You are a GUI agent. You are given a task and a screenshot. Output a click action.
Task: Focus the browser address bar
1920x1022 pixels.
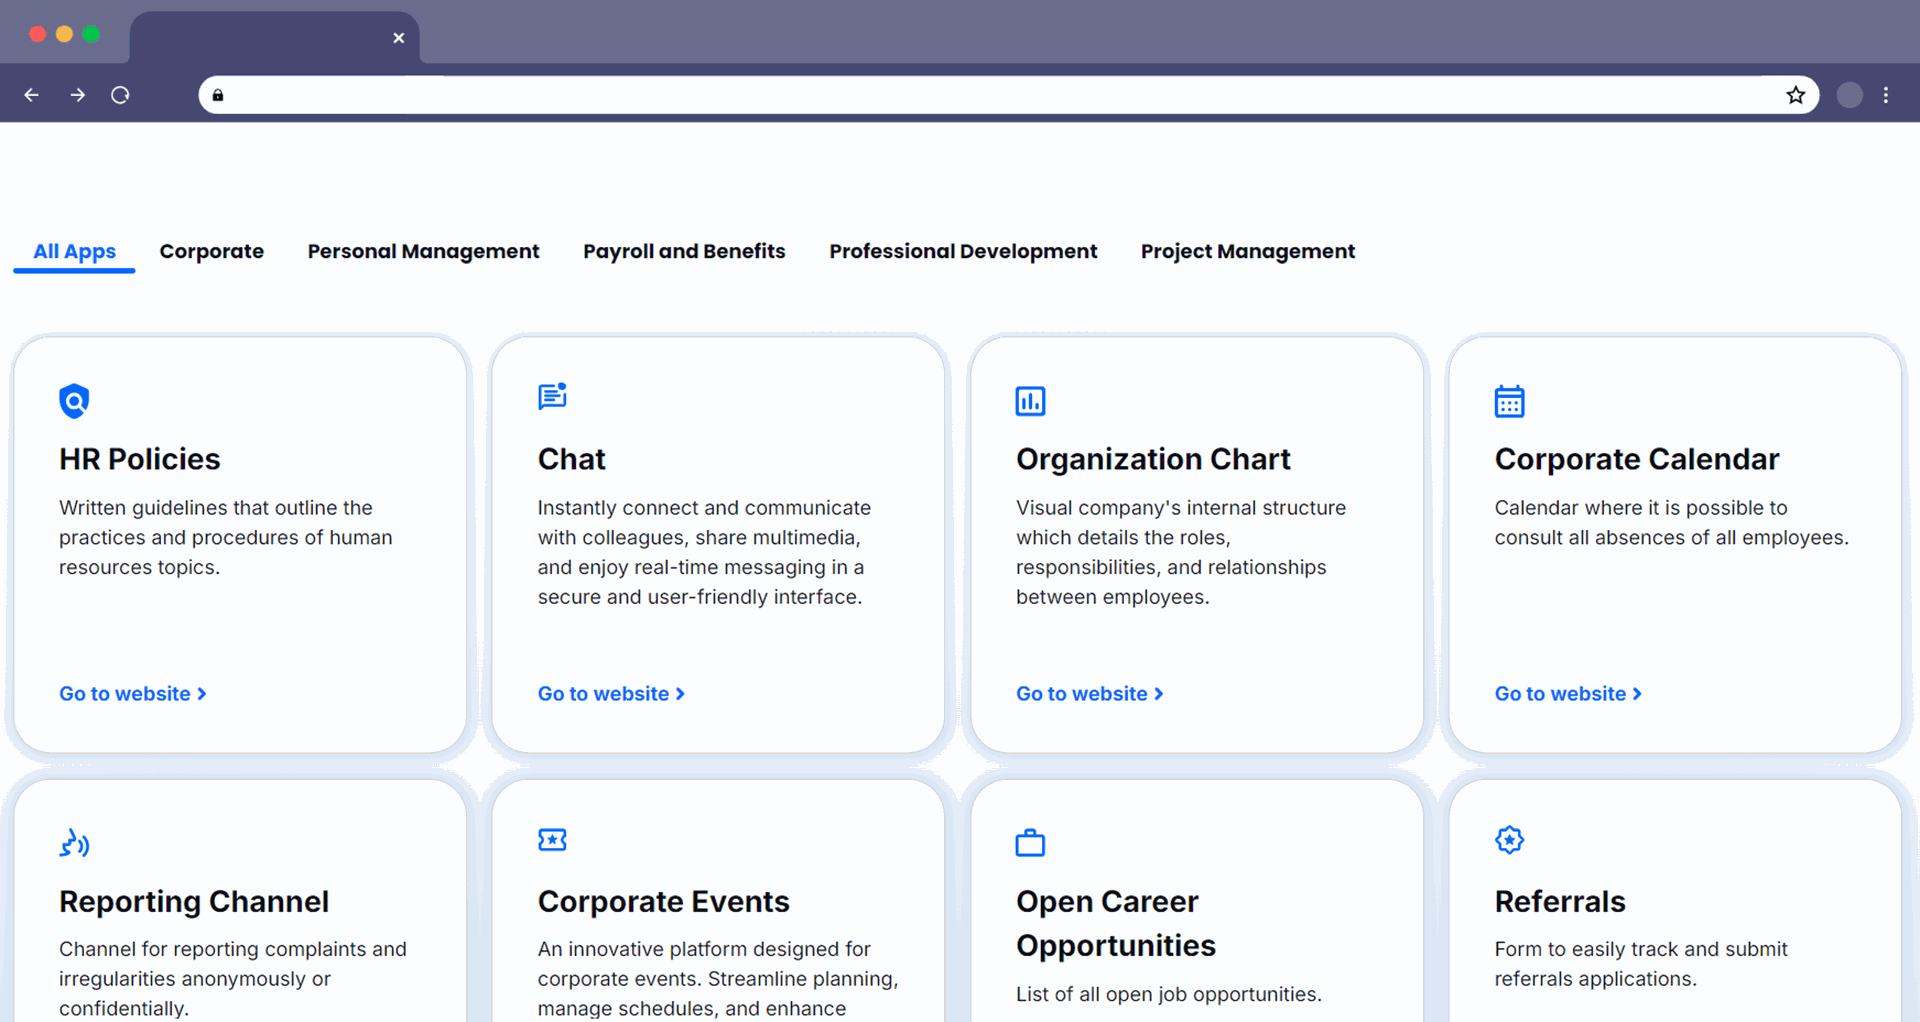point(1000,95)
